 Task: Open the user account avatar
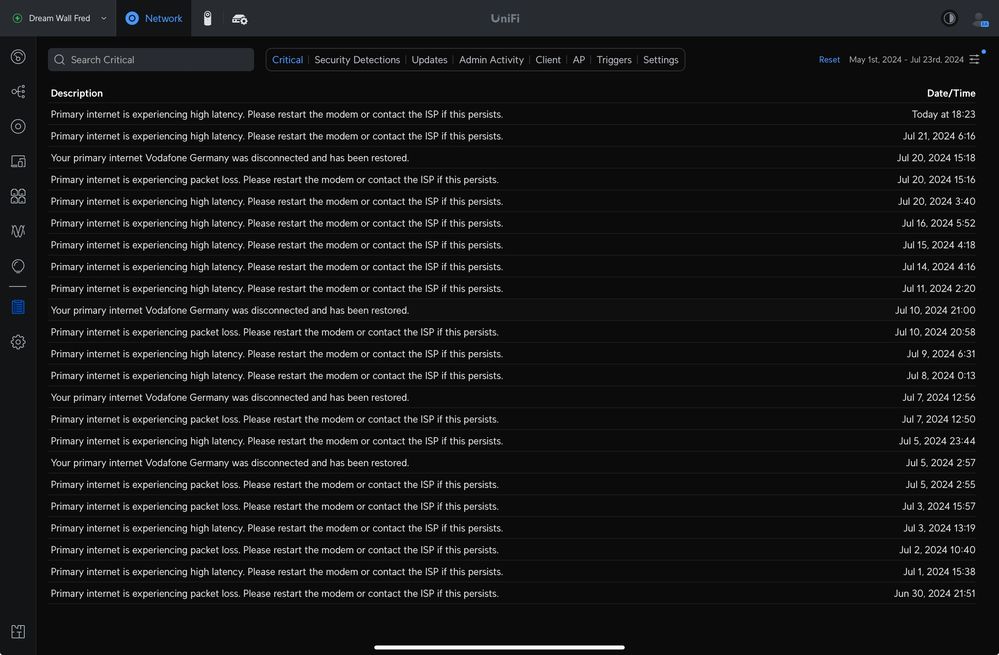(x=980, y=19)
